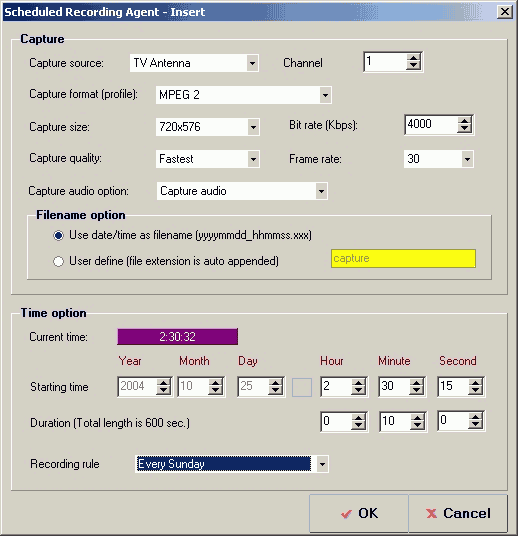518x536 pixels.
Task: Open the Recording rule dropdown
Action: point(322,464)
